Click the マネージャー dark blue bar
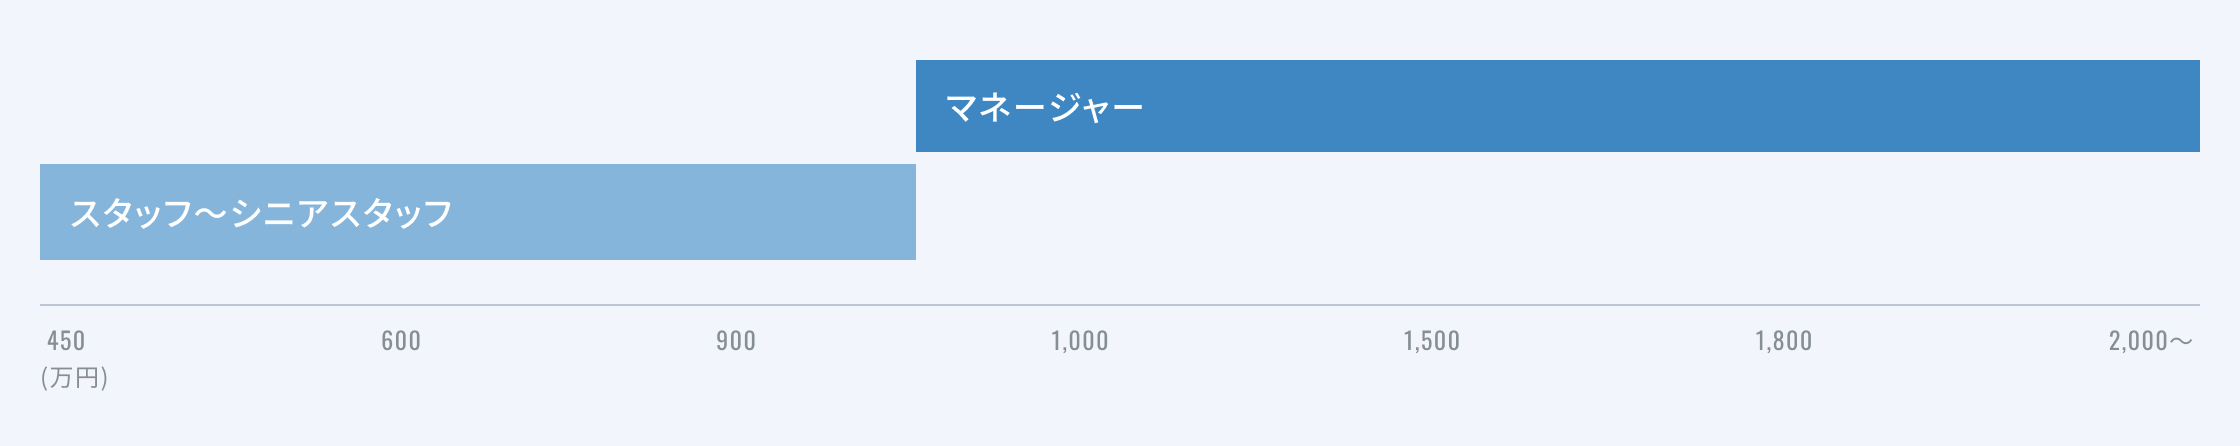The height and width of the screenshot is (446, 2240). tap(1558, 106)
